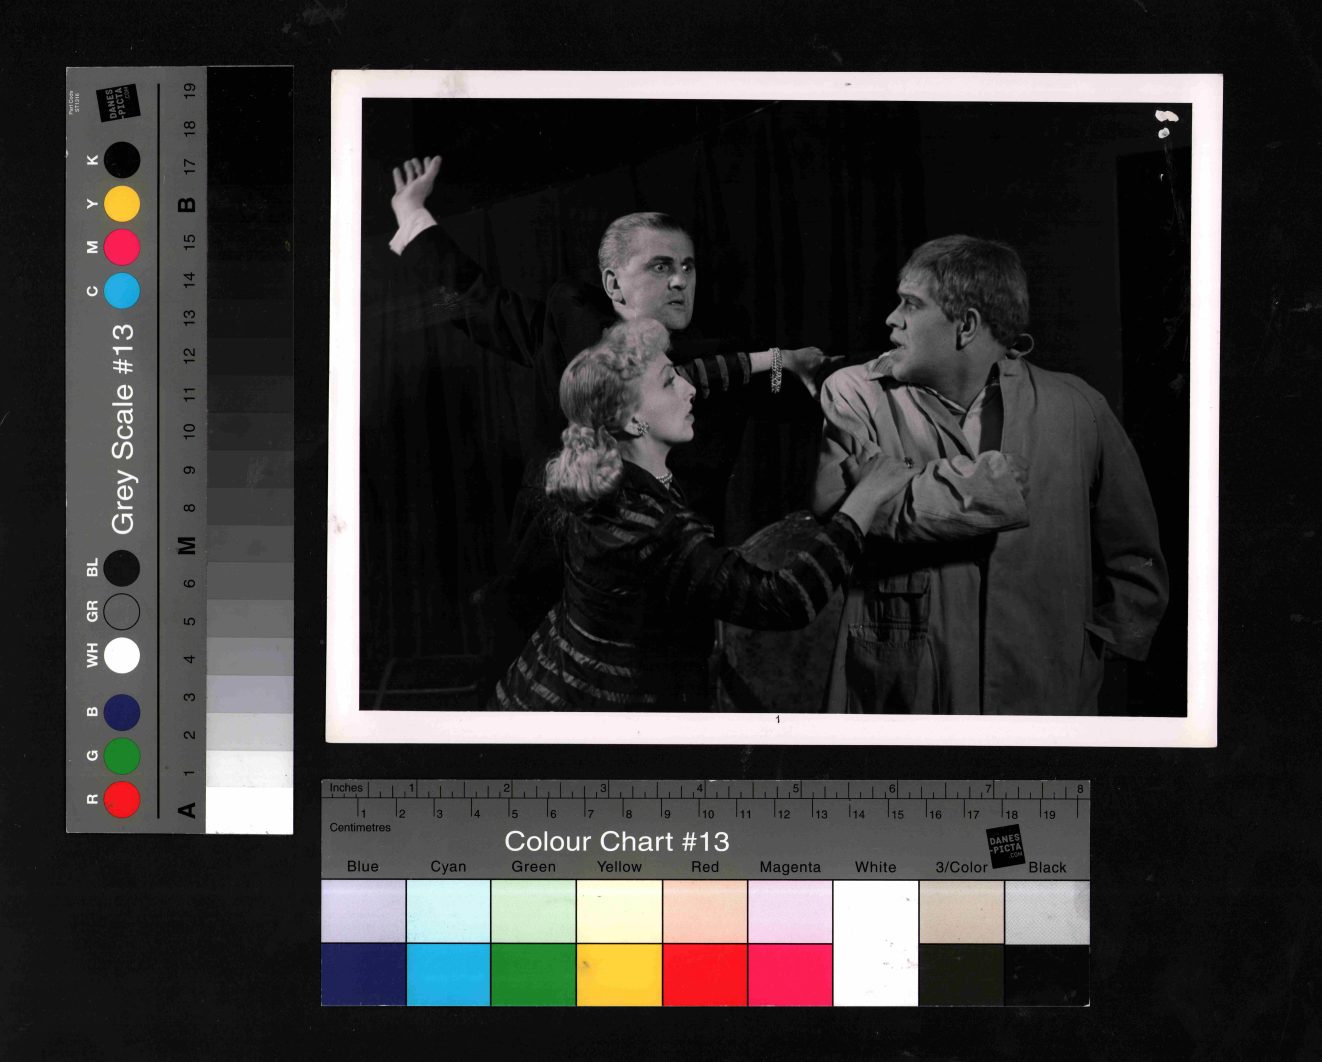This screenshot has width=1322, height=1062.
Task: Select the green circle labeled G
Action: 122,756
